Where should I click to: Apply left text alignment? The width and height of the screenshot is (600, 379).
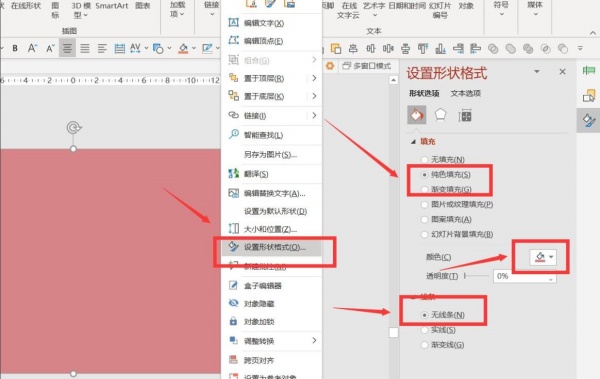[x=102, y=48]
